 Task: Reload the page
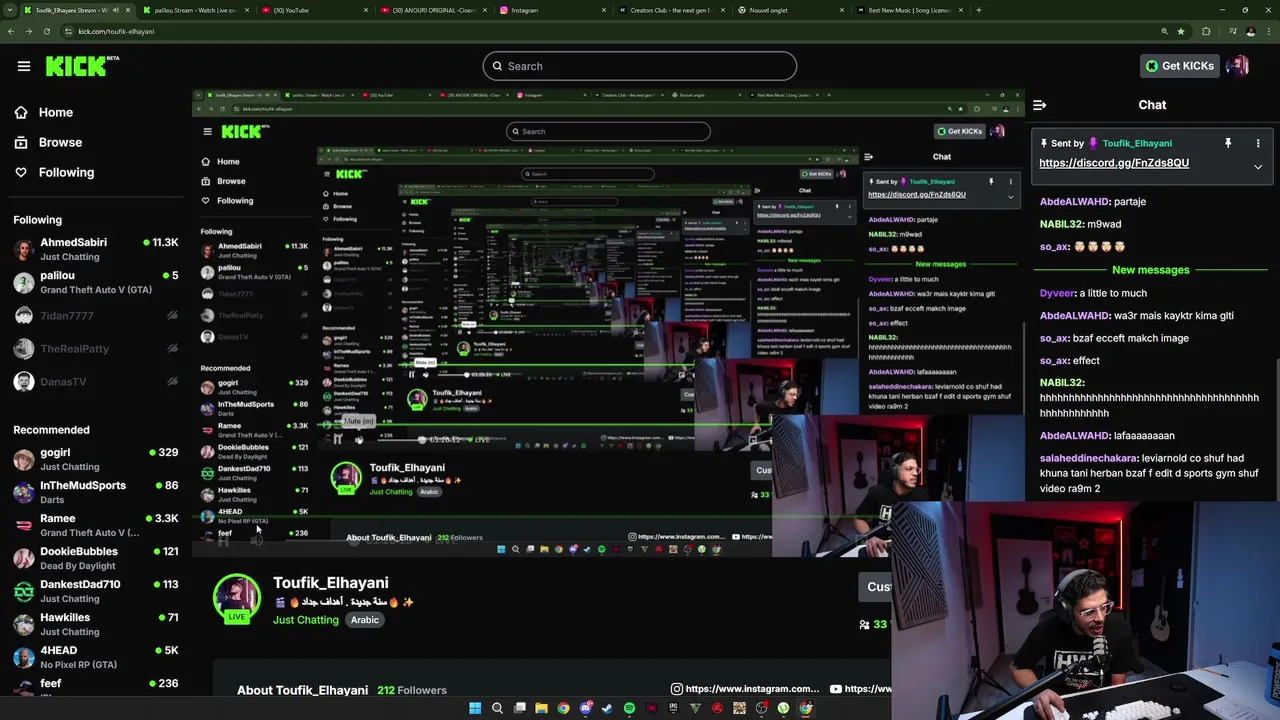(x=46, y=31)
